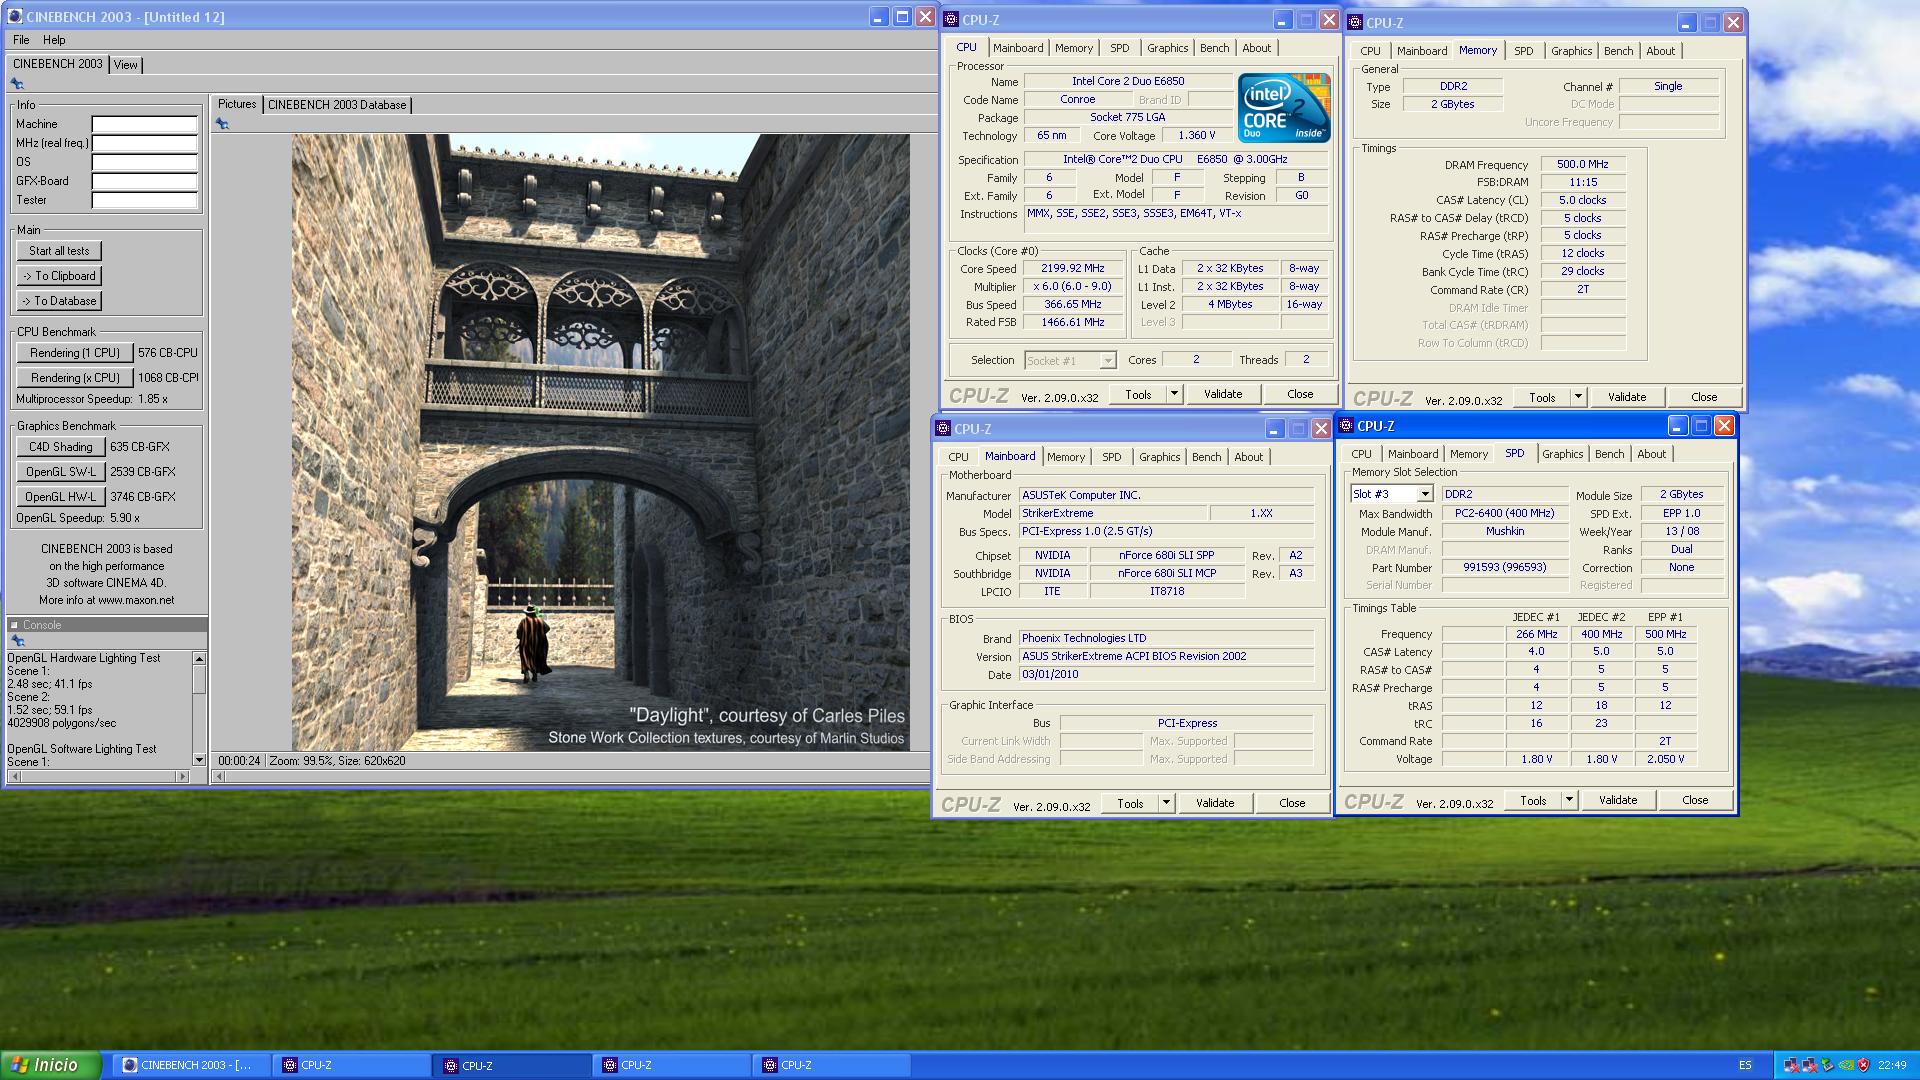Screen dimensions: 1920x1080
Task: Click the Intel Core 2 Duo E6850 name field
Action: click(1128, 81)
